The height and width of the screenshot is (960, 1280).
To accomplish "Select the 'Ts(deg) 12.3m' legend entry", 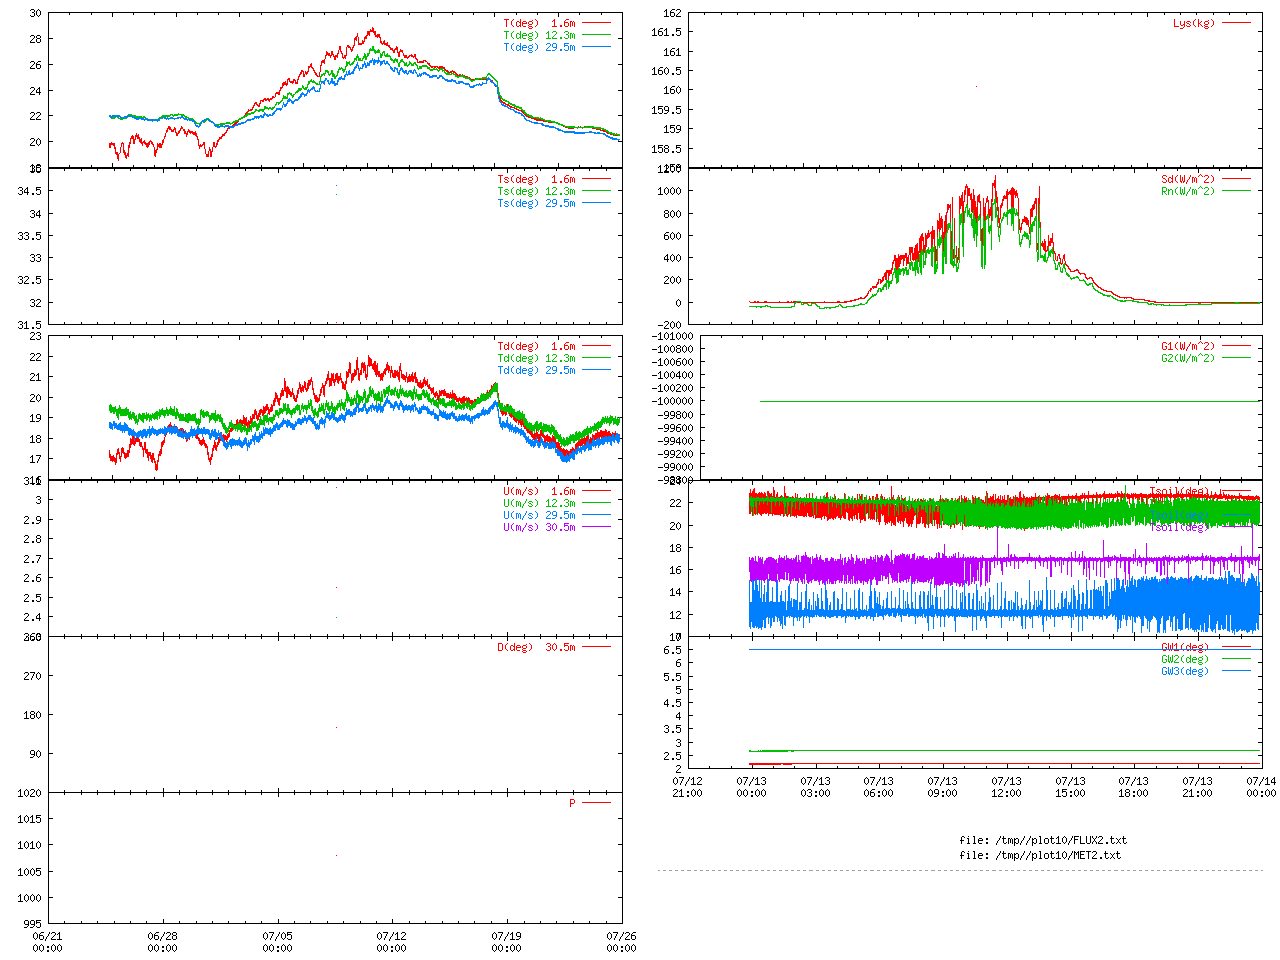I will tap(536, 192).
